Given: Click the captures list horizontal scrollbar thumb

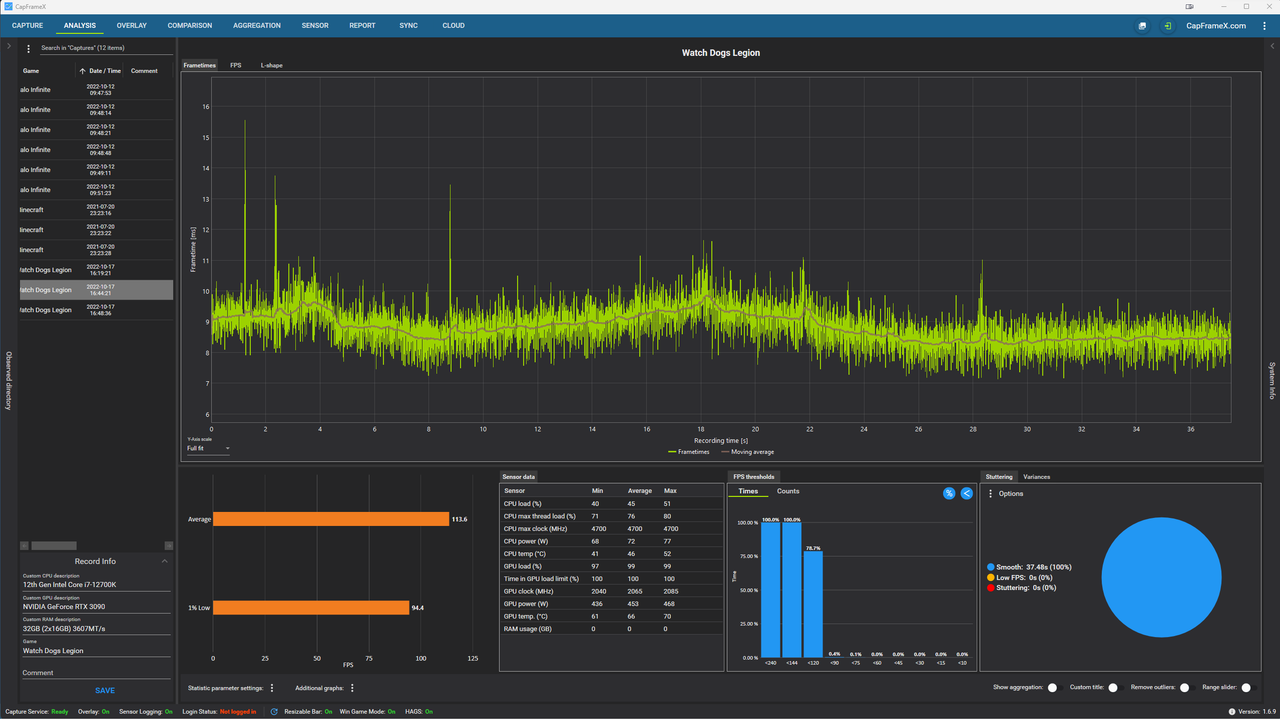Looking at the screenshot, I should [x=54, y=546].
